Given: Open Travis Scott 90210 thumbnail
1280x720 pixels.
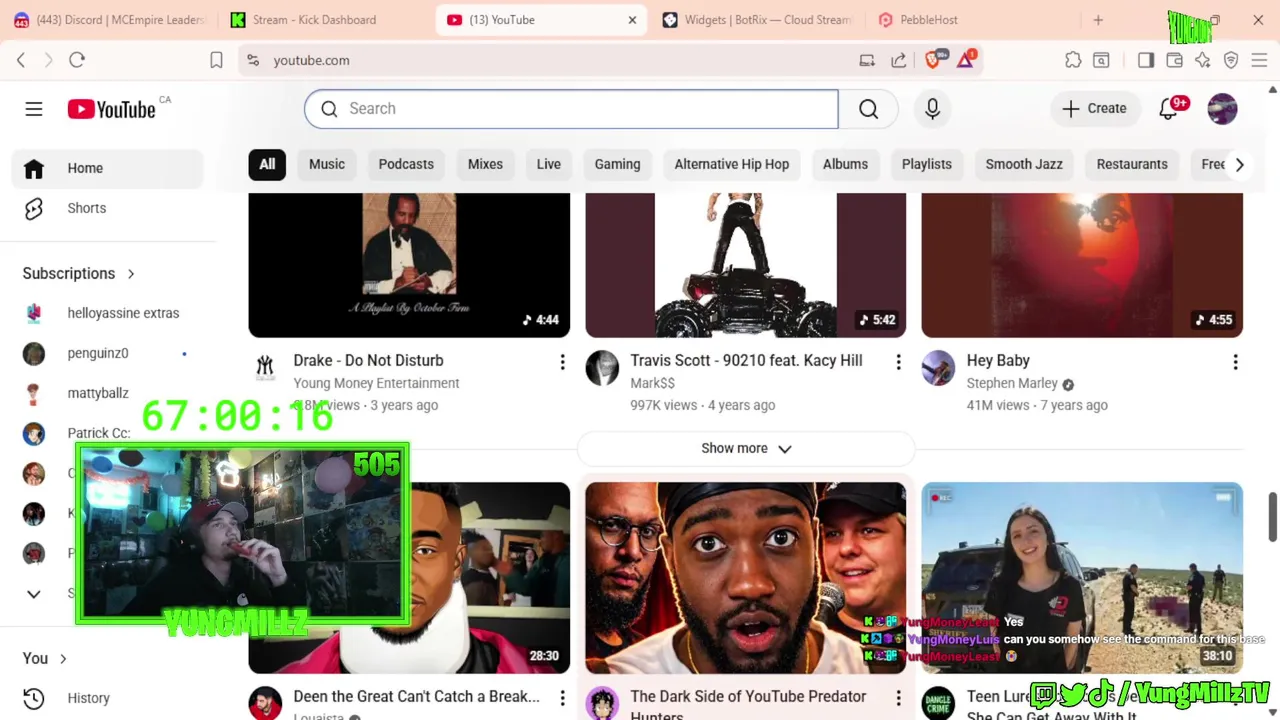Looking at the screenshot, I should pos(746,265).
